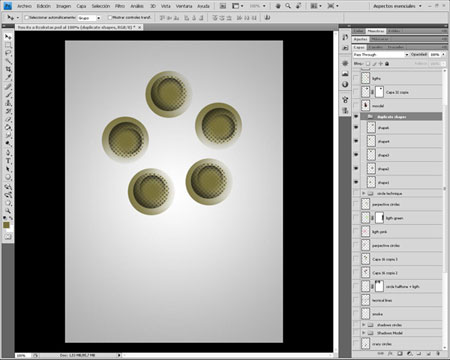
Task: Switch to the Canales tab
Action: coord(375,47)
